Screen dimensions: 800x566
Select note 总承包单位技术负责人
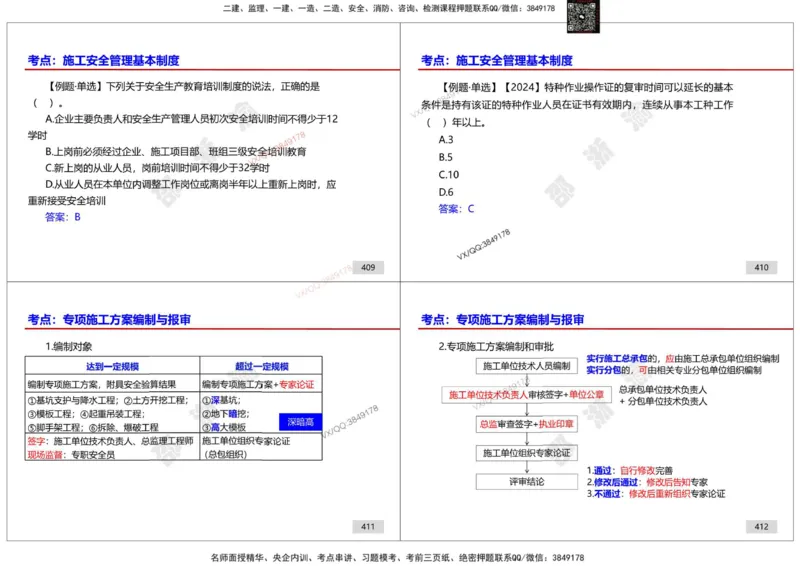pos(663,390)
